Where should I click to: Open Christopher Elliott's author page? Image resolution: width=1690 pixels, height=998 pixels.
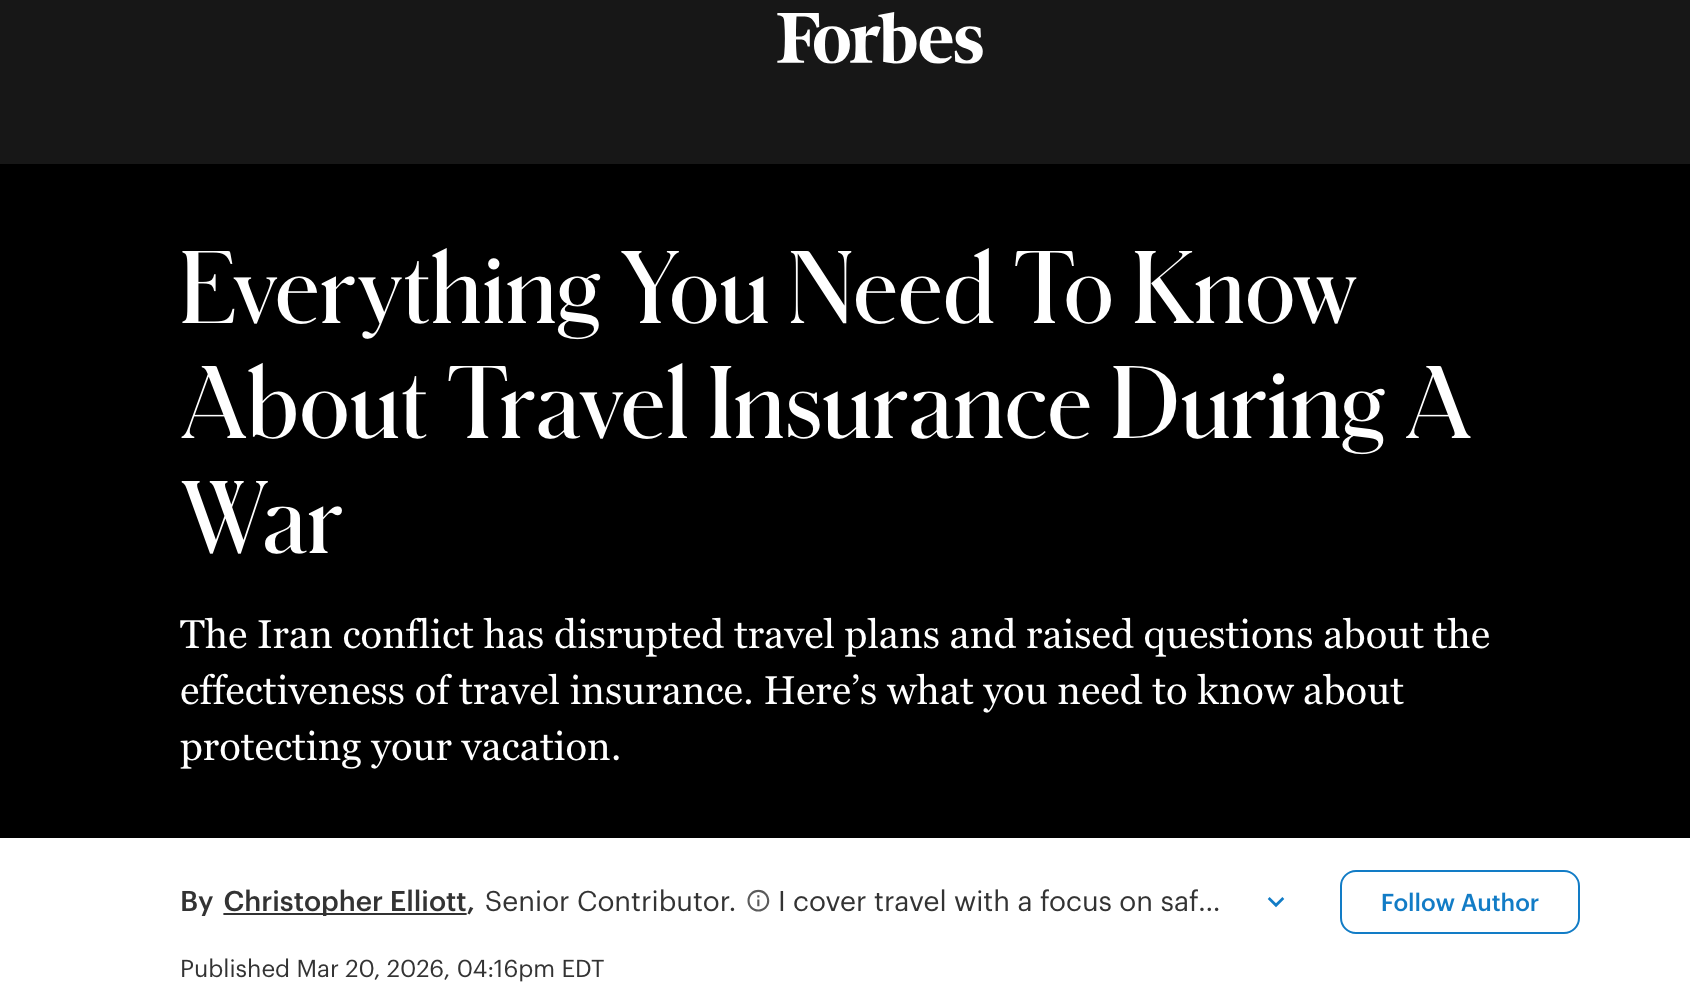click(344, 901)
